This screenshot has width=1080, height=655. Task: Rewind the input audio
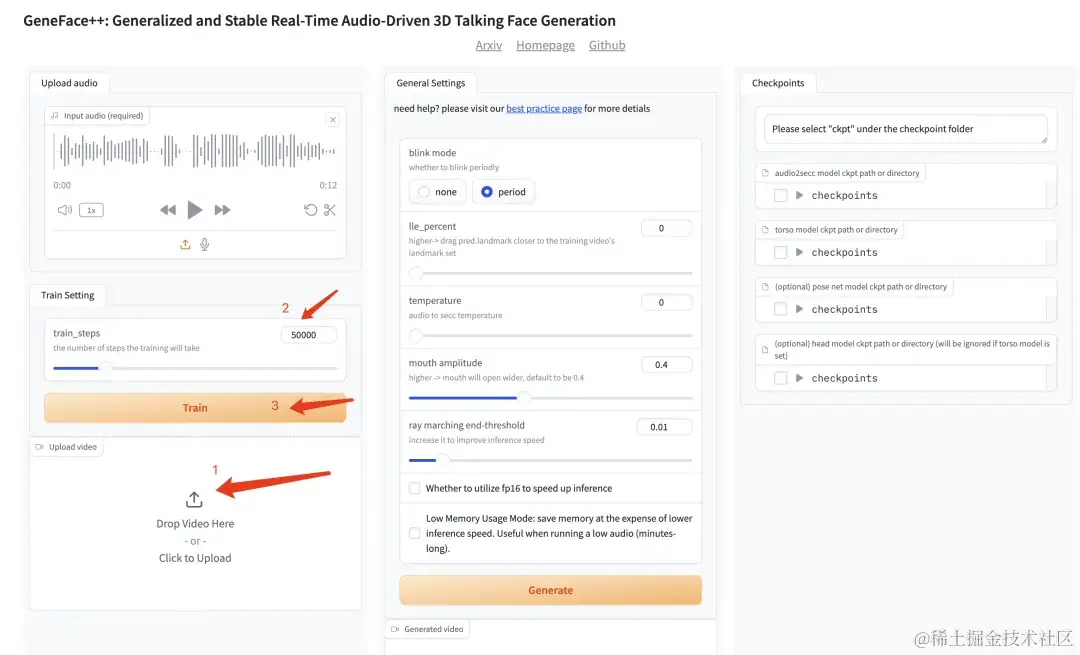point(168,210)
